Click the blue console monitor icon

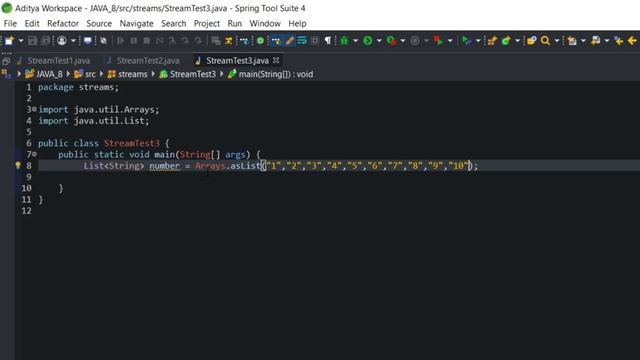(88, 40)
